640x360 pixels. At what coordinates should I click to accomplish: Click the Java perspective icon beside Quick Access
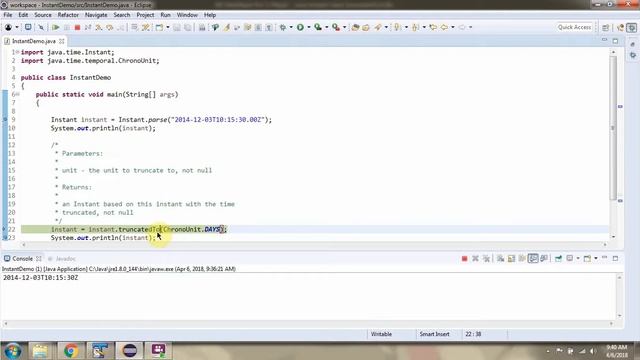620,27
